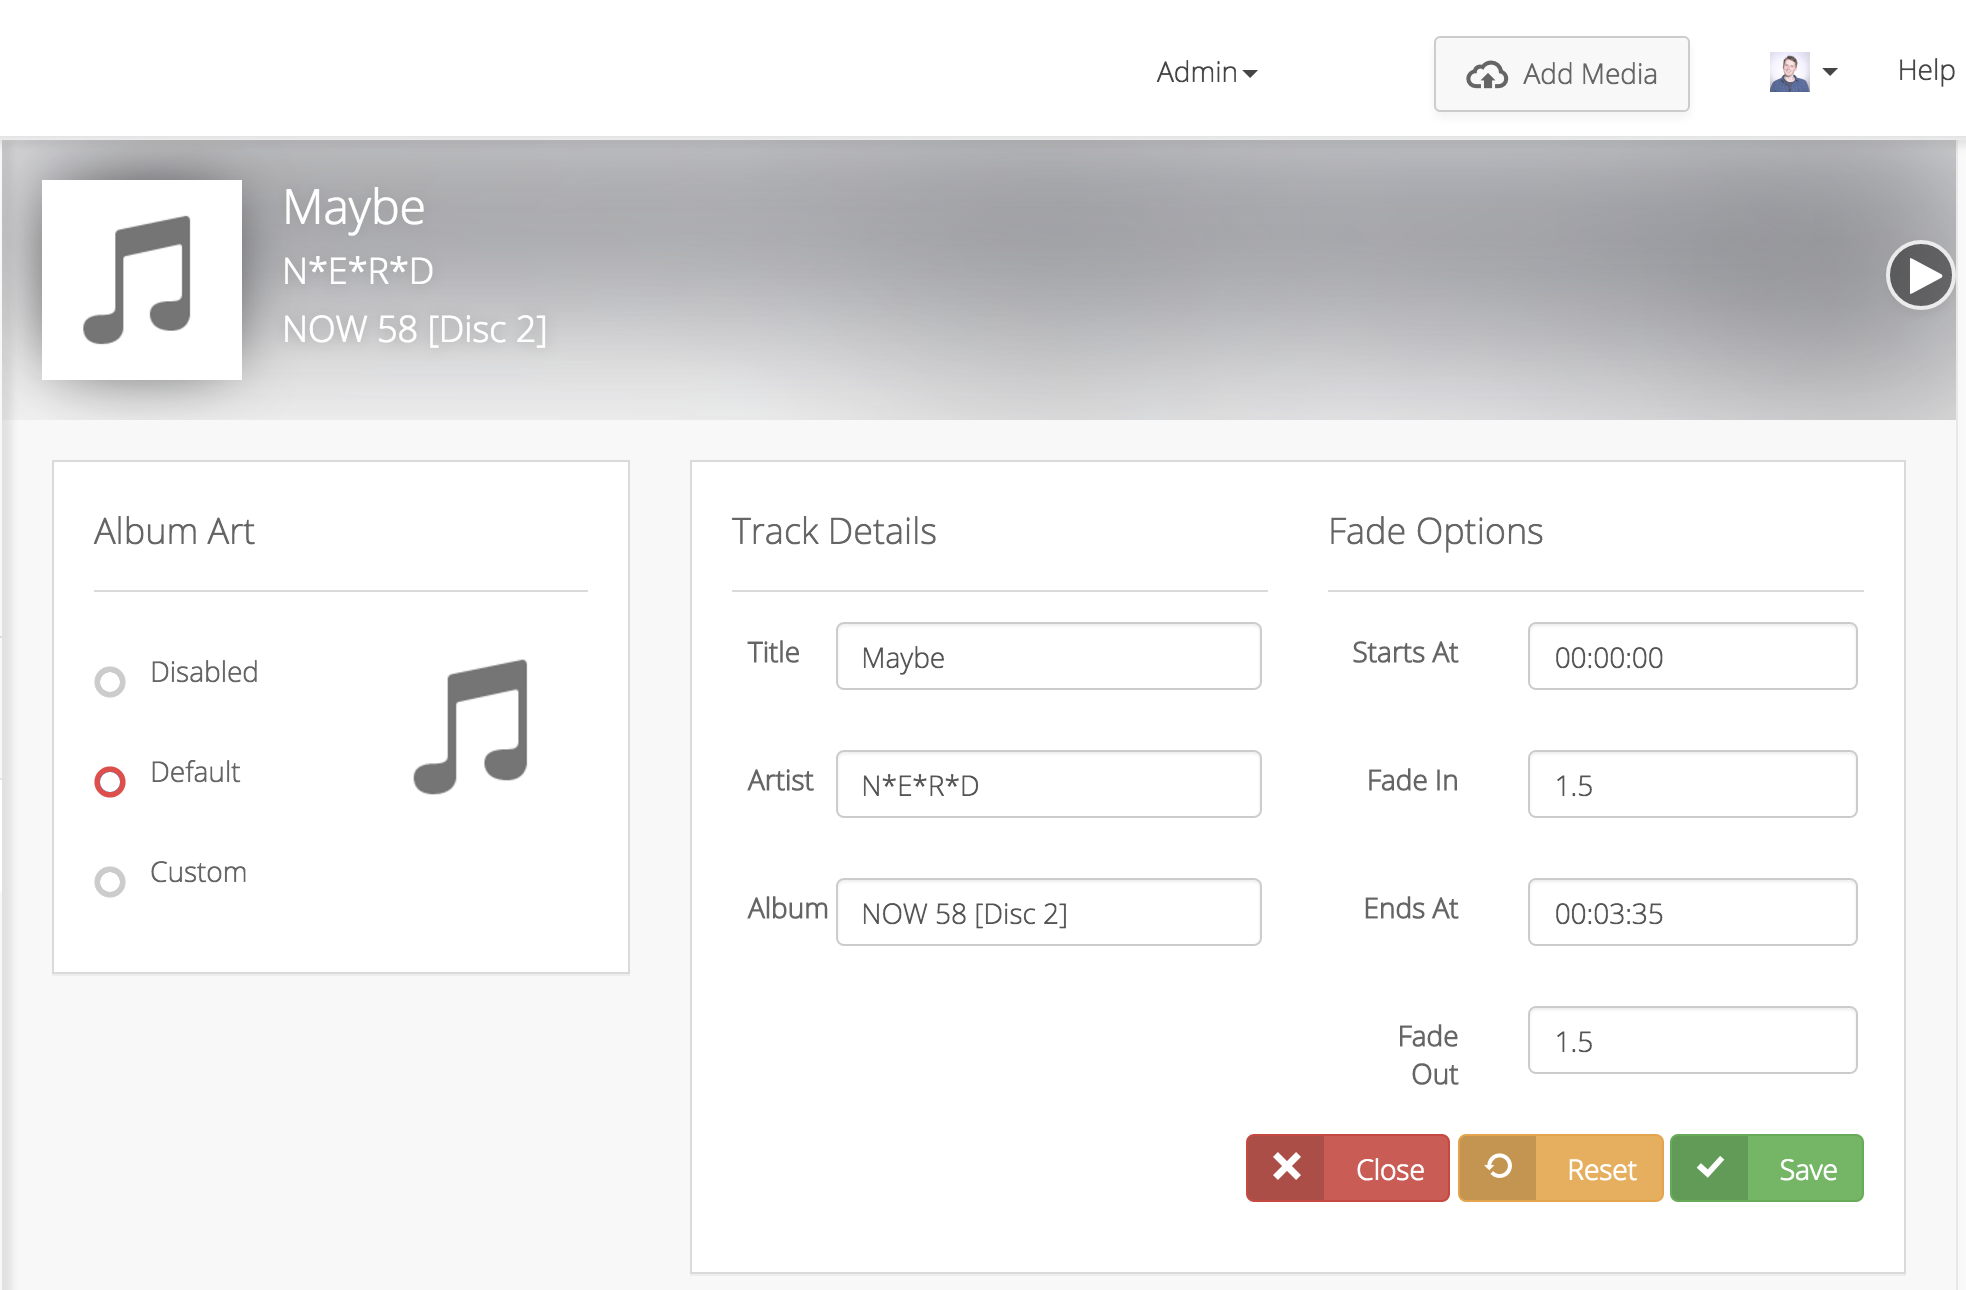Click the Starts At label
This screenshot has width=1966, height=1290.
(1405, 652)
